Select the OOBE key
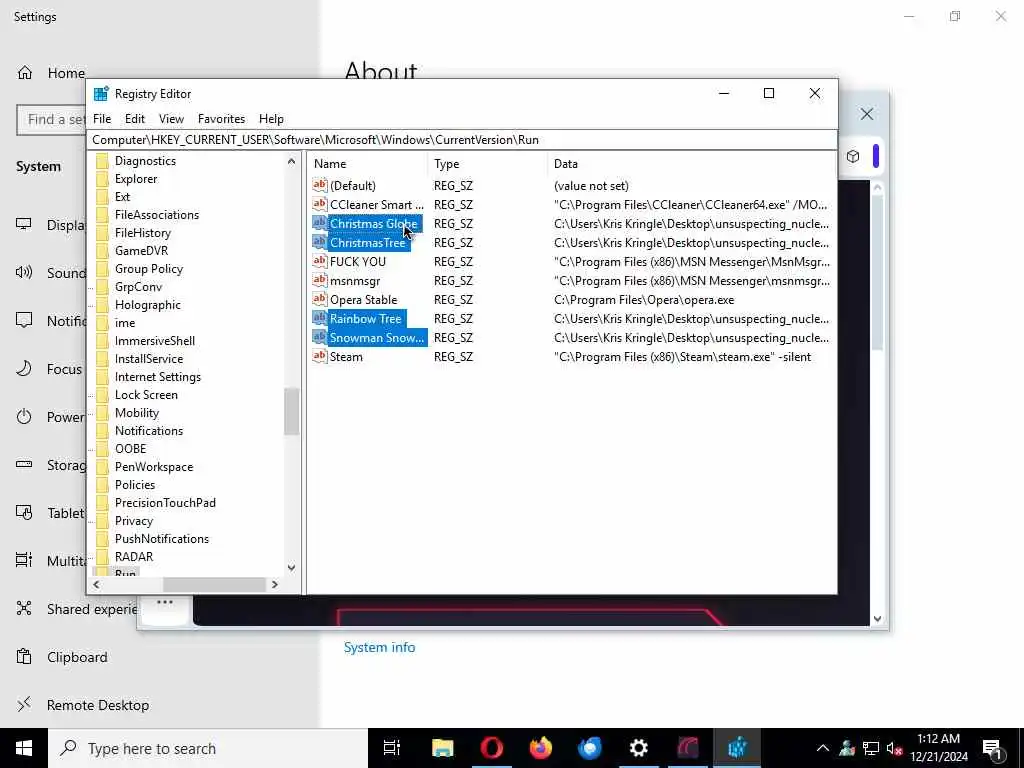 pos(131,449)
